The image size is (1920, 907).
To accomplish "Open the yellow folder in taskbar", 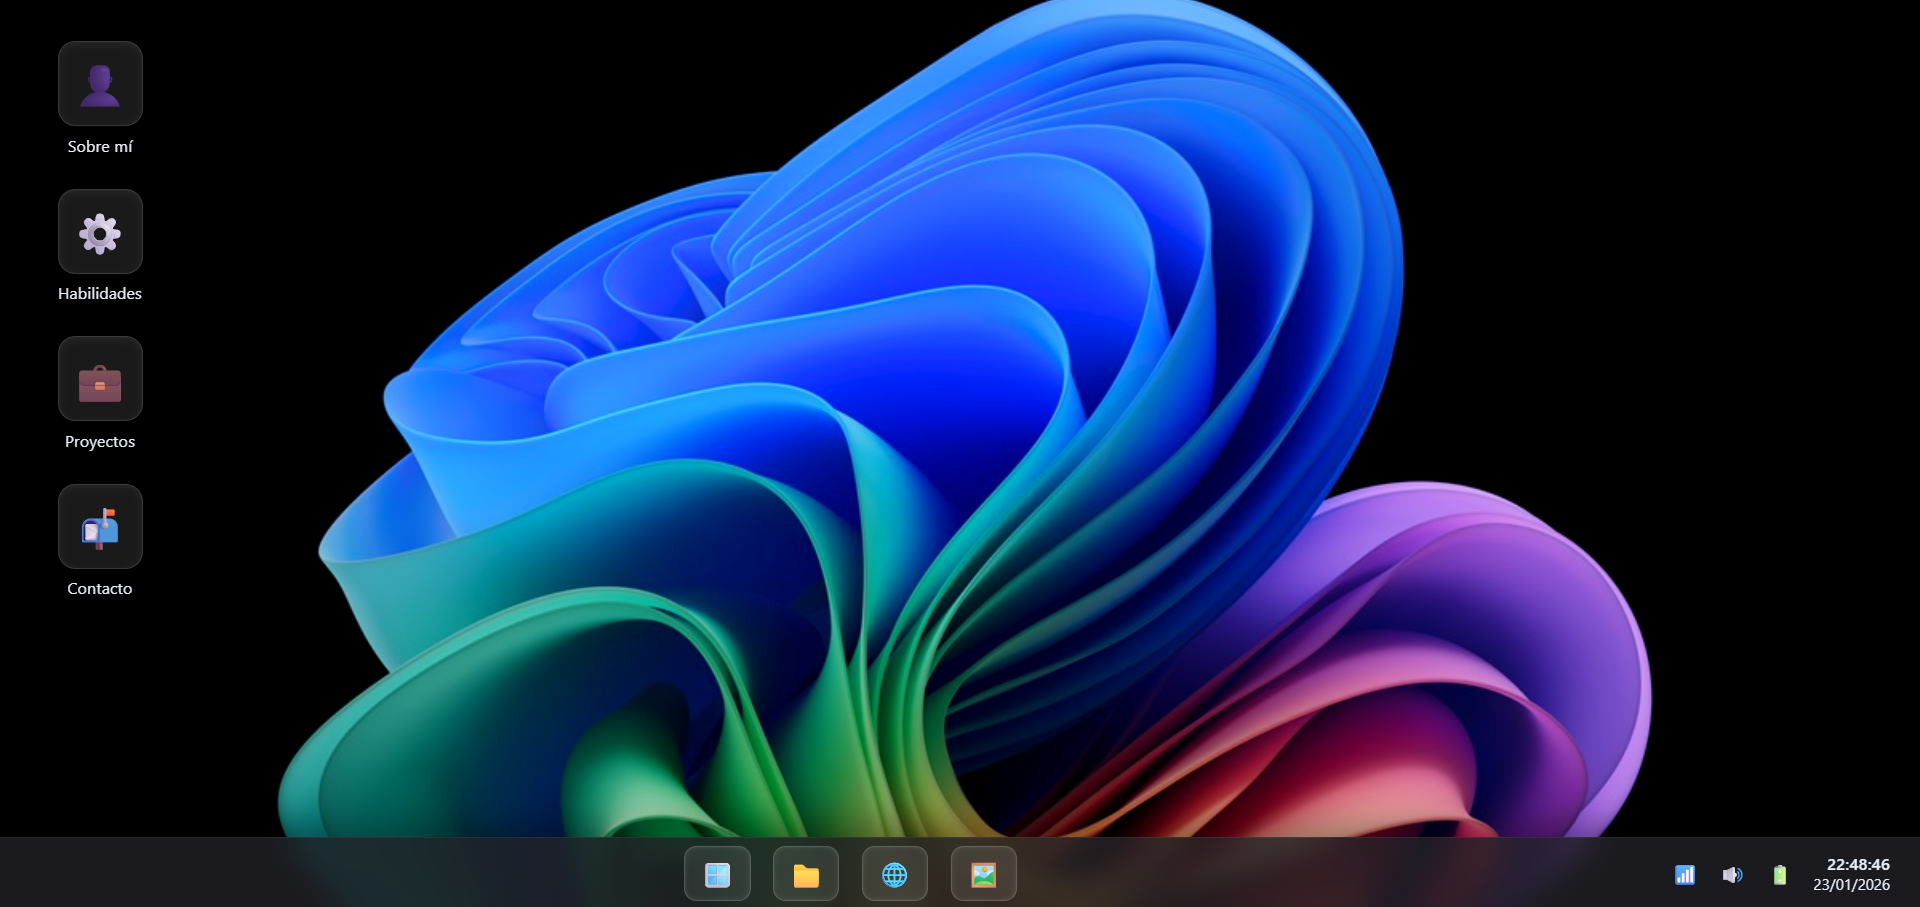I will [806, 874].
